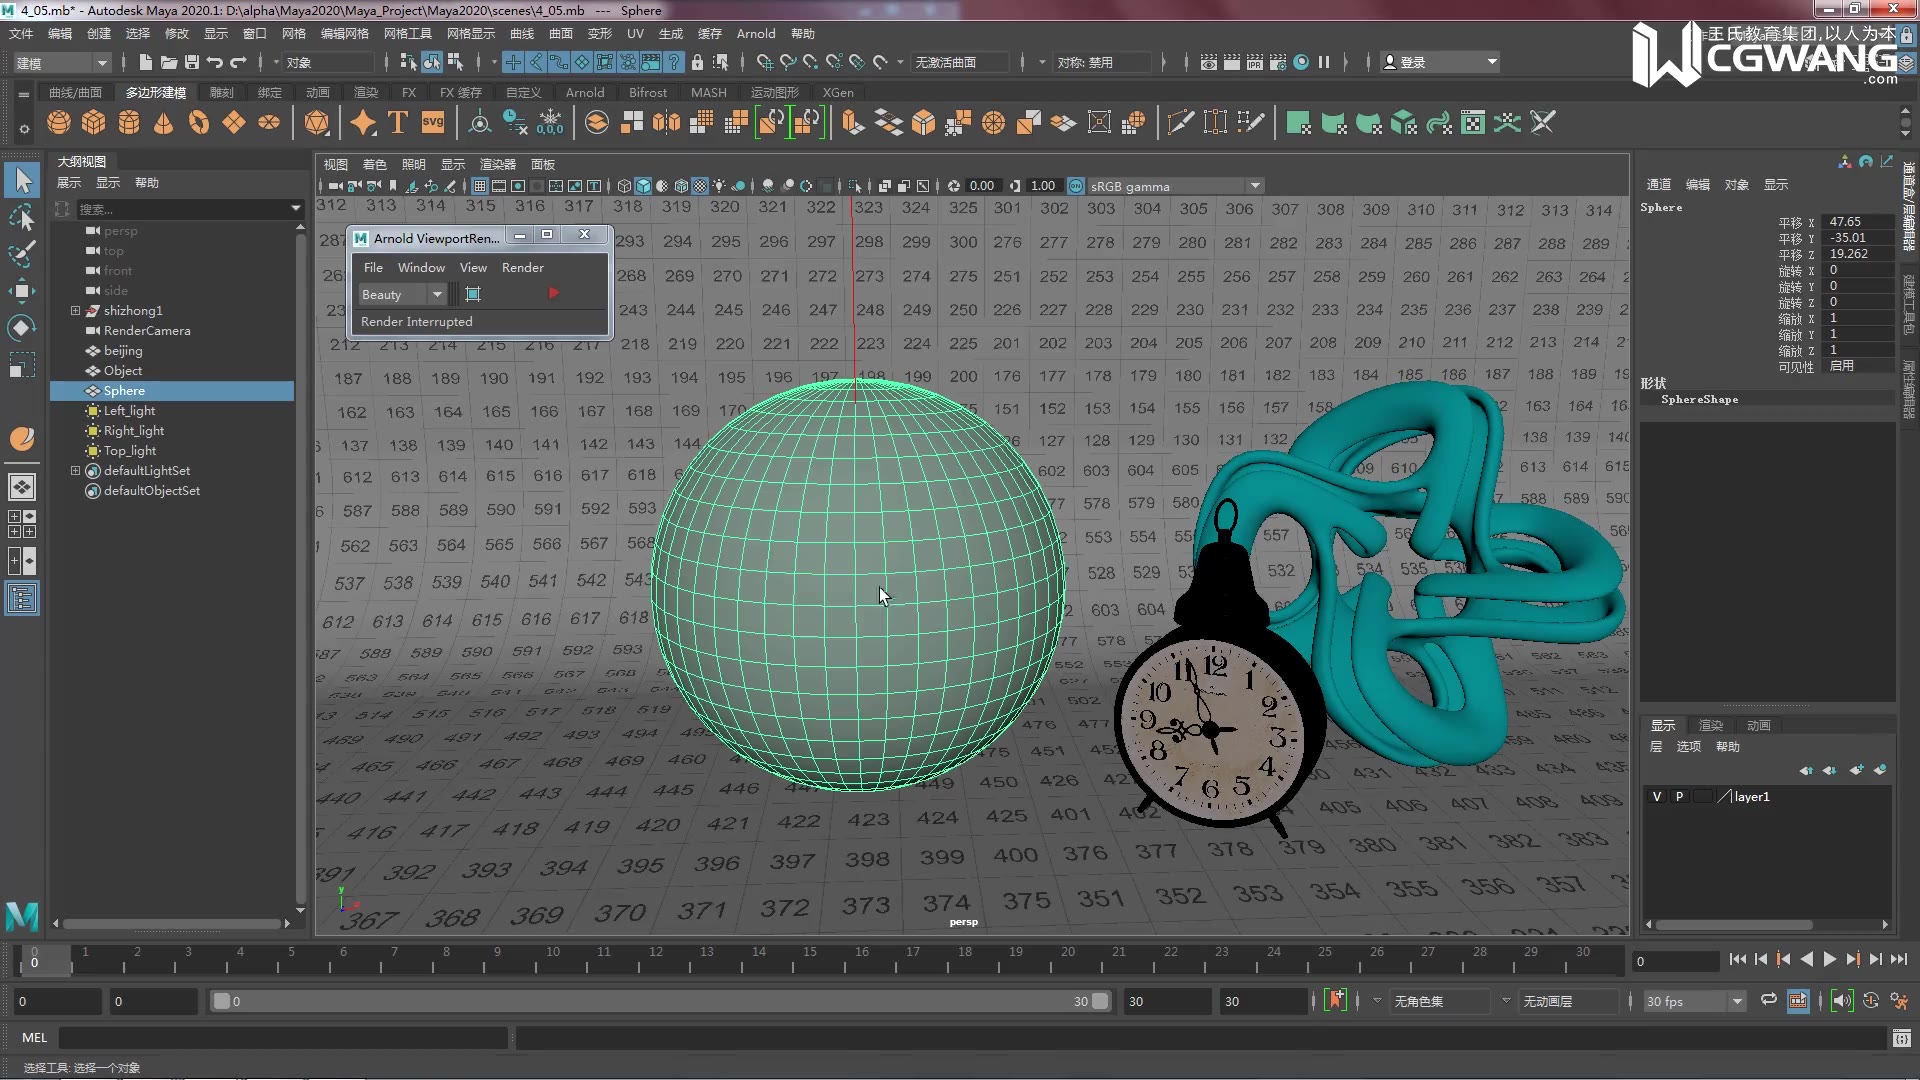
Task: Select the Sphere node in Outliner
Action: tap(172, 391)
